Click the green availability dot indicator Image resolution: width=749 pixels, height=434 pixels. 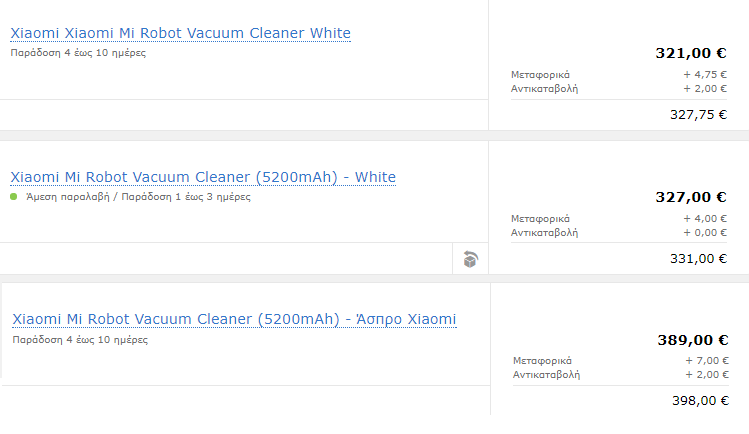14,197
